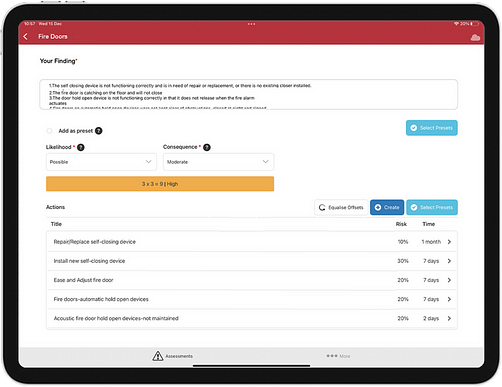Open the Consequence dropdown showing Moderate

218,162
